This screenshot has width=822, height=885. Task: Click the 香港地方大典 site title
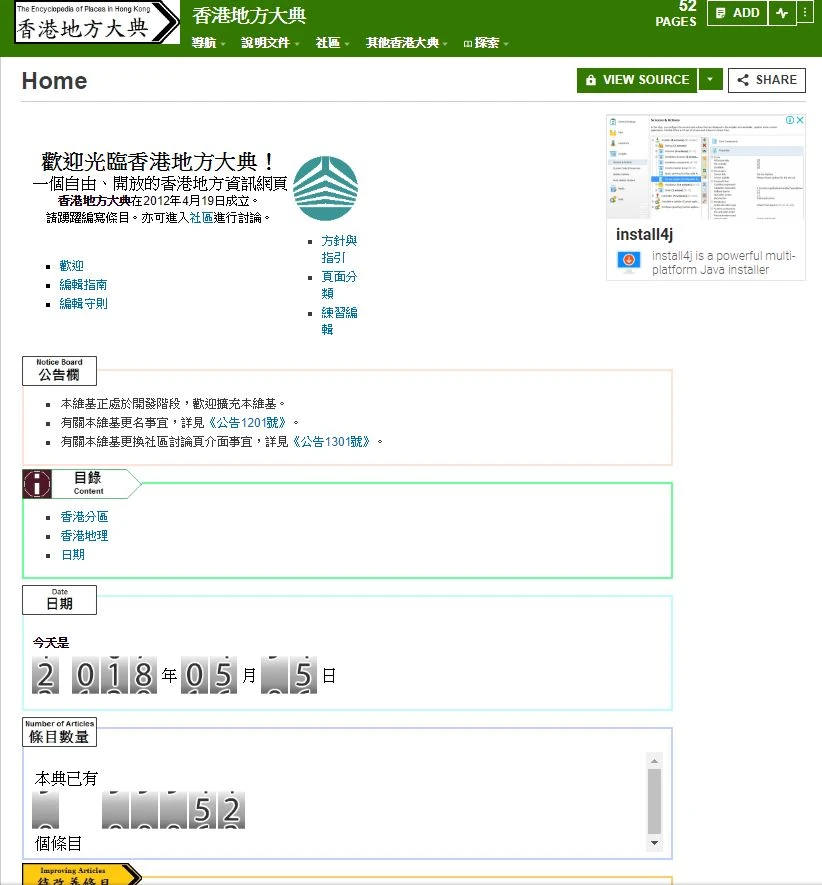[x=249, y=16]
